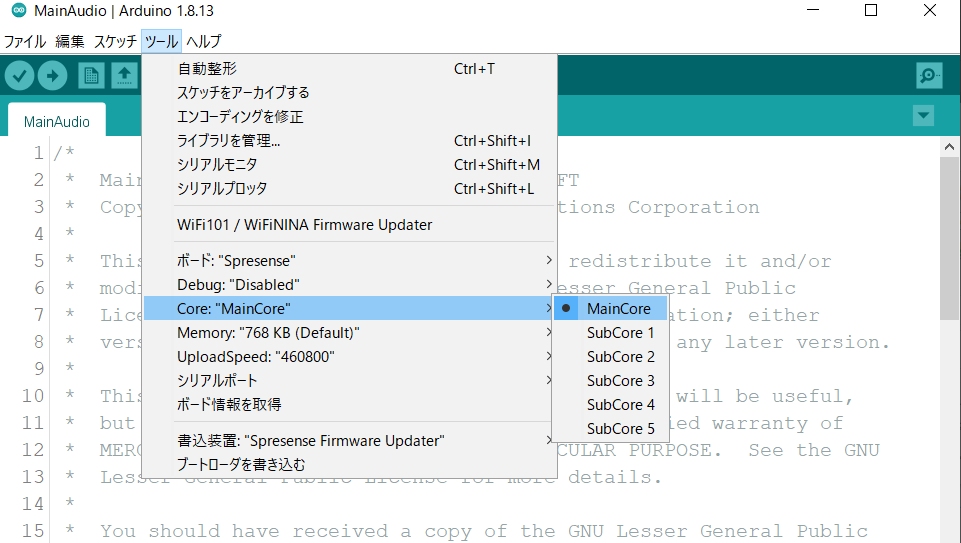Viewport: 961px width, 543px height.
Task: Open シリアルモニタ menu entry
Action: [x=350, y=164]
